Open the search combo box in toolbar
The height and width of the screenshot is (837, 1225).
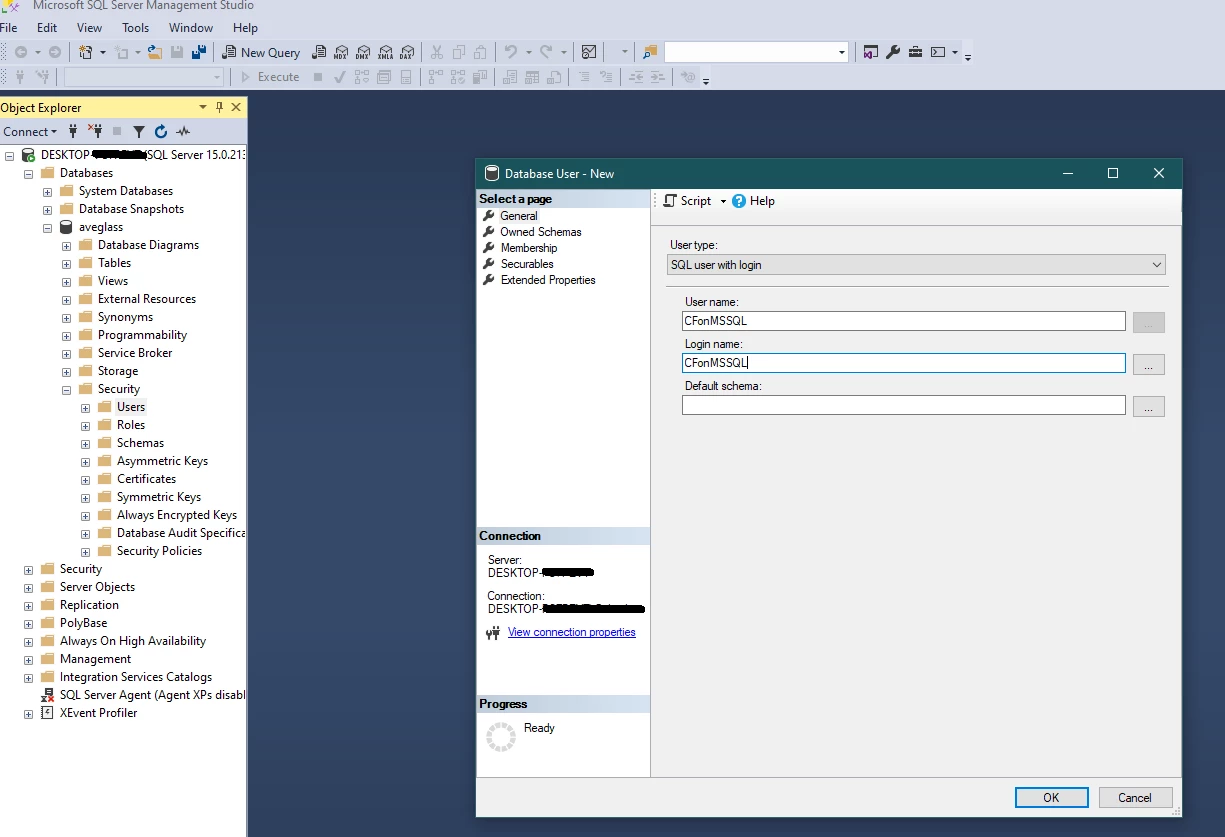[x=842, y=52]
